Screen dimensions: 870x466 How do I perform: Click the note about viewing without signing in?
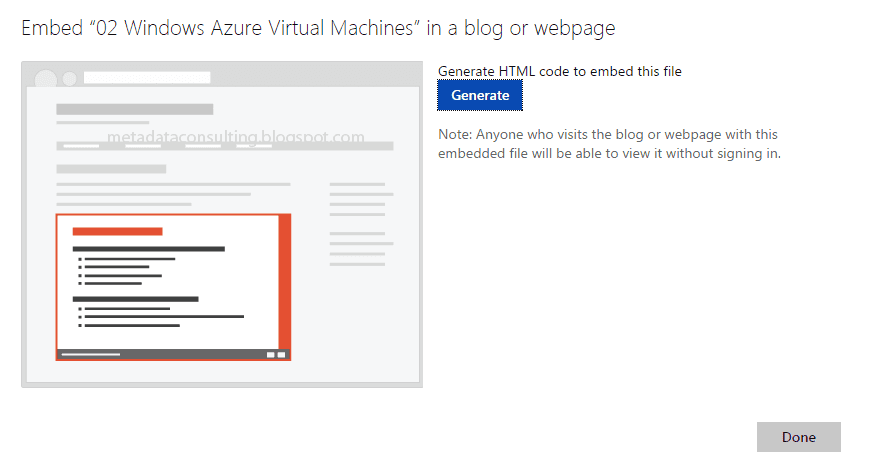coord(608,144)
